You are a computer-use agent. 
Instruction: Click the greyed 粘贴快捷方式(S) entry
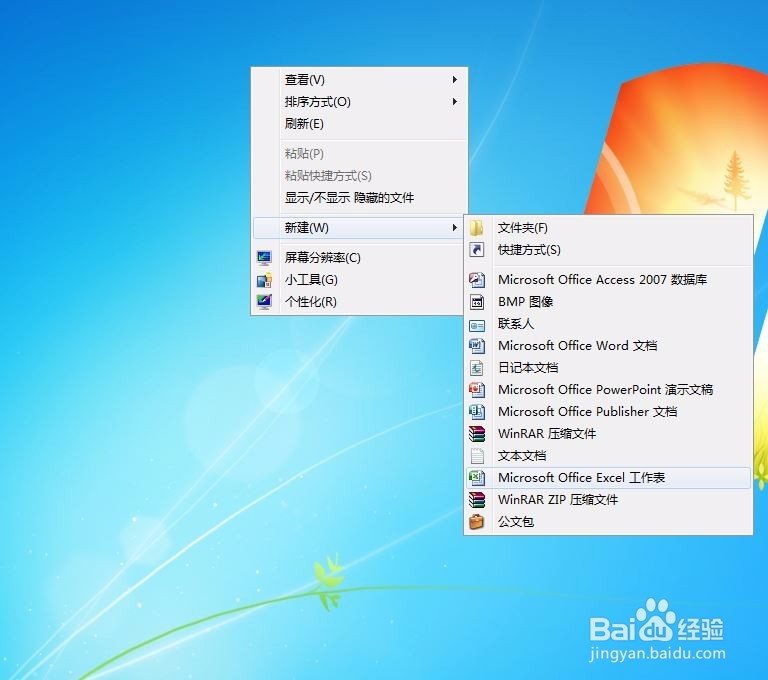coord(359,175)
